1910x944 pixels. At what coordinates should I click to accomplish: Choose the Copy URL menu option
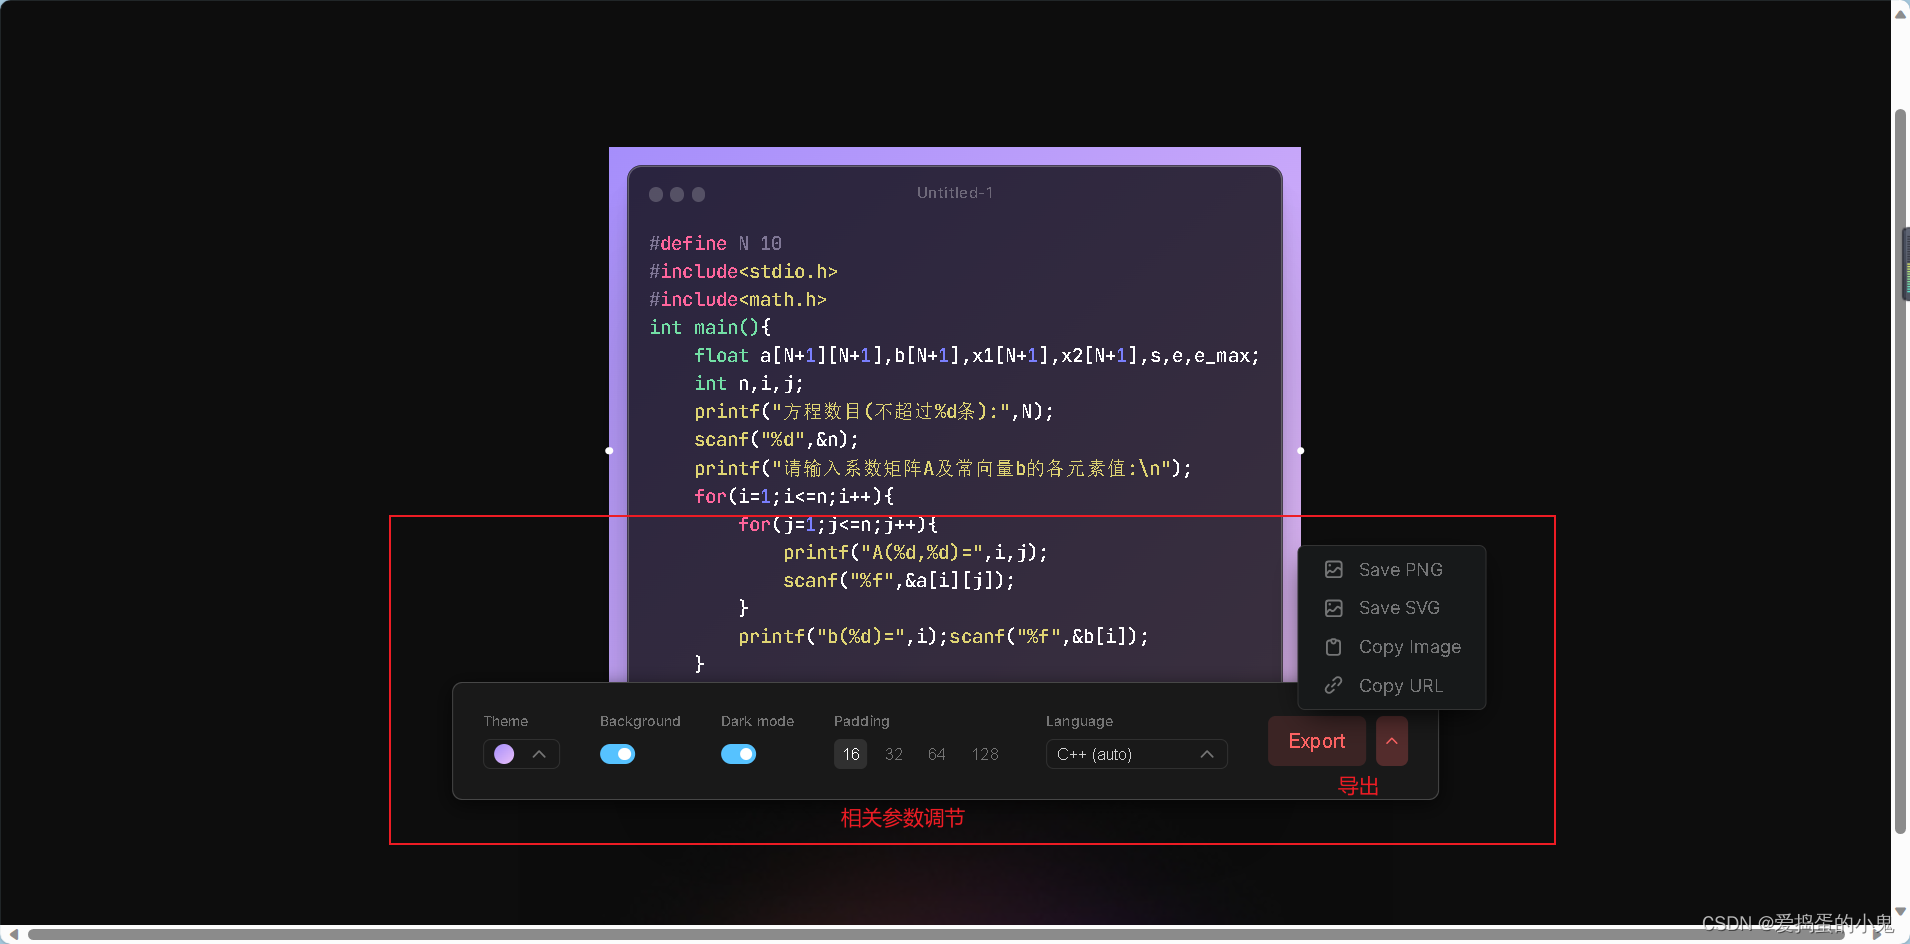coord(1391,686)
